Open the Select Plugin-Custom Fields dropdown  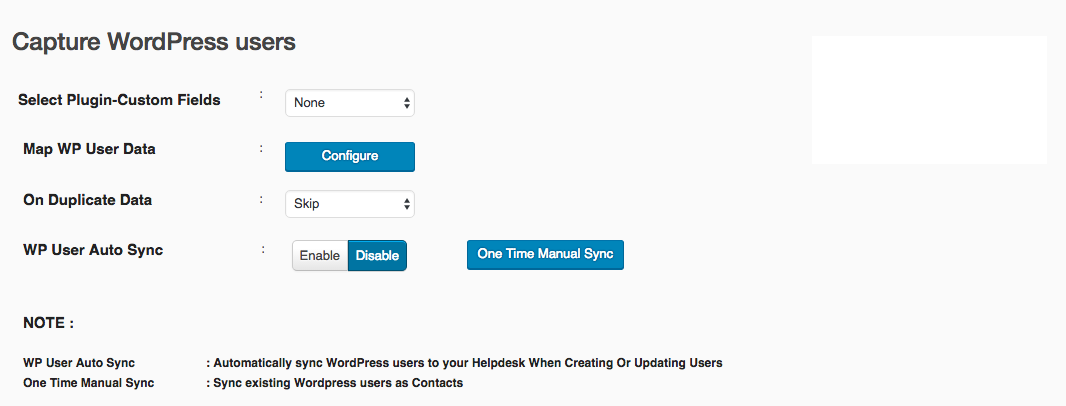pos(349,103)
